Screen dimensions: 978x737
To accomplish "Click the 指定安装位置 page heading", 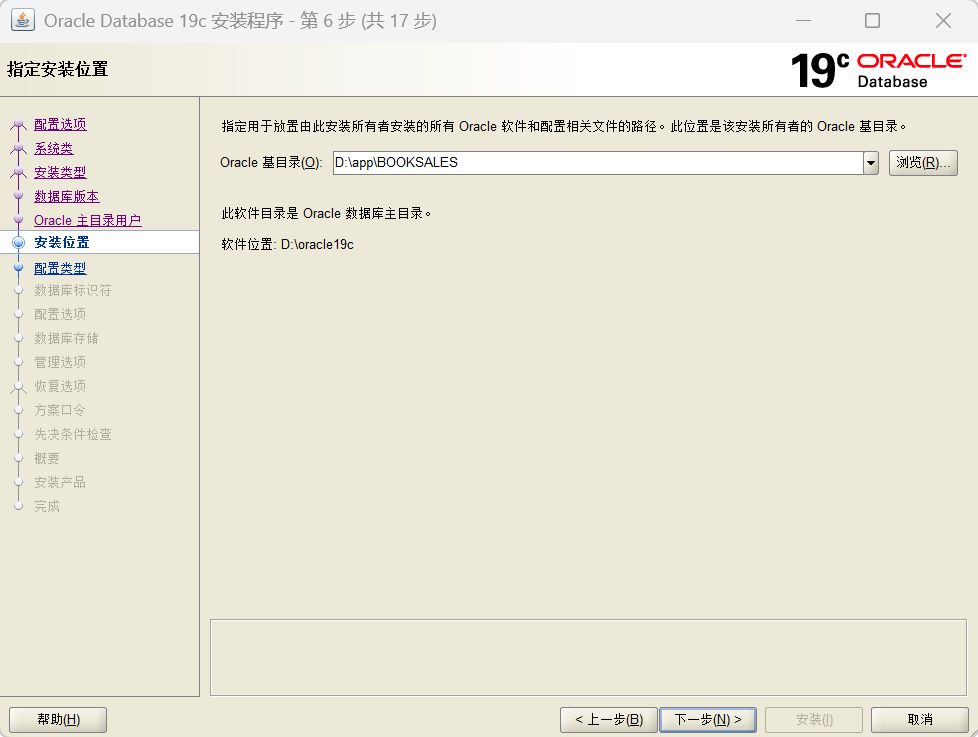I will tap(57, 69).
